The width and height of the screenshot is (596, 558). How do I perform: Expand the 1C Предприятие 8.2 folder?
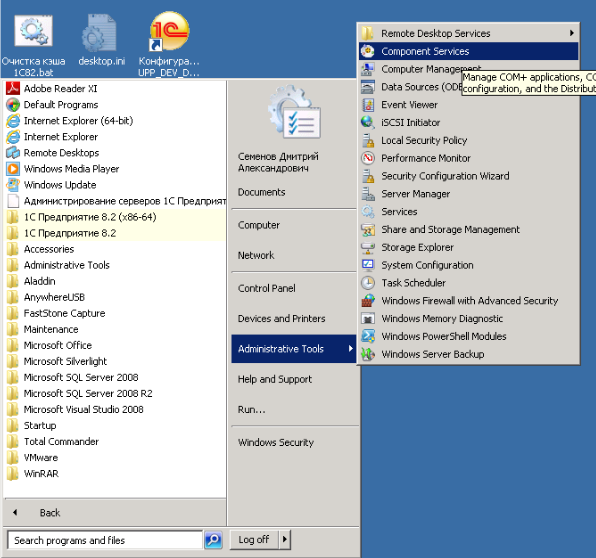click(115, 233)
